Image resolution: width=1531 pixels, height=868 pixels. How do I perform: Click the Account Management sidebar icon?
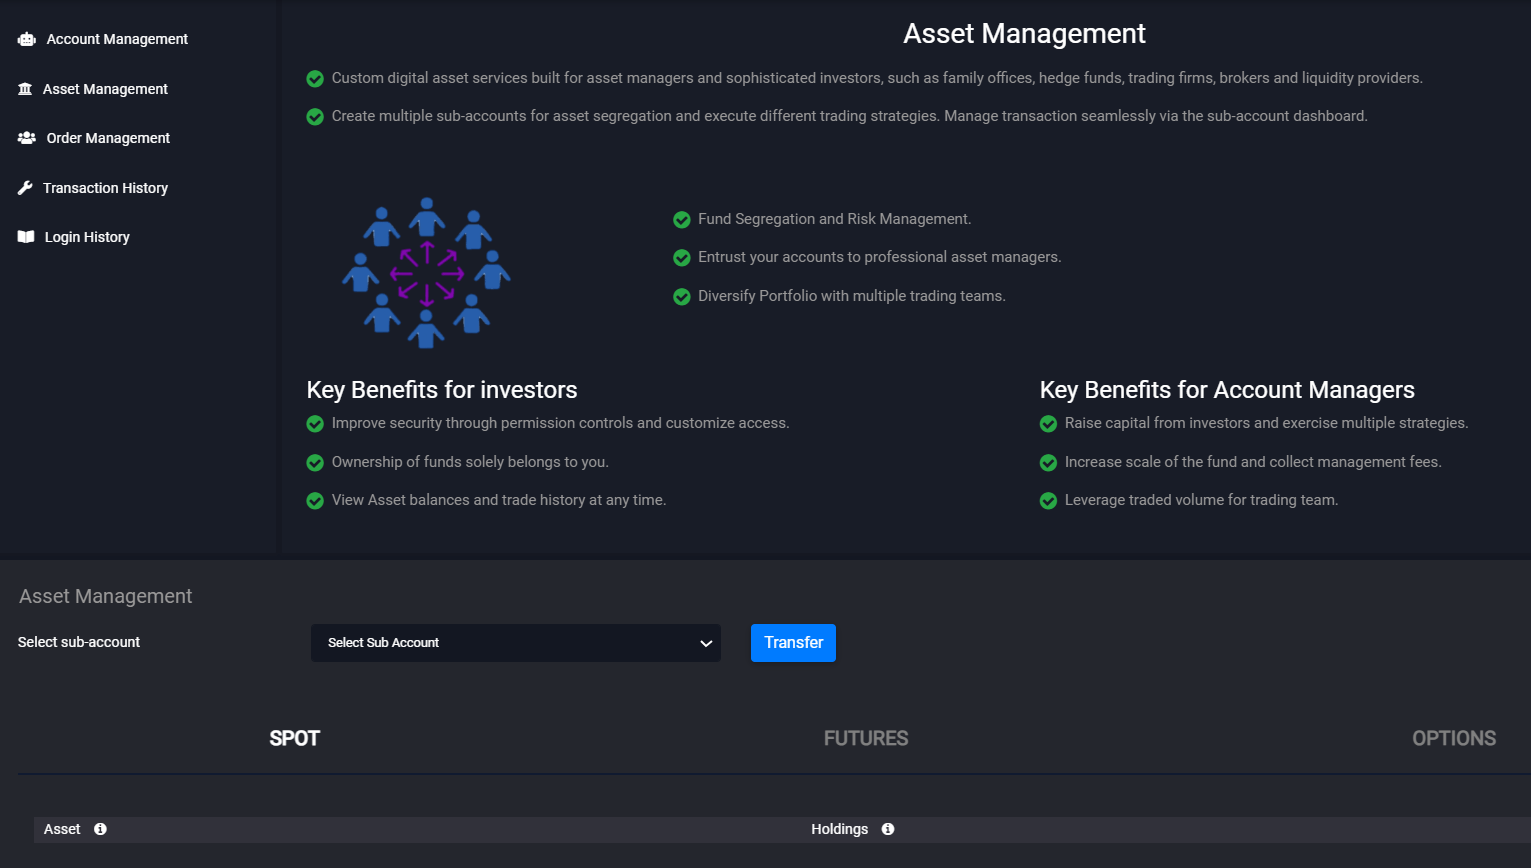click(26, 38)
